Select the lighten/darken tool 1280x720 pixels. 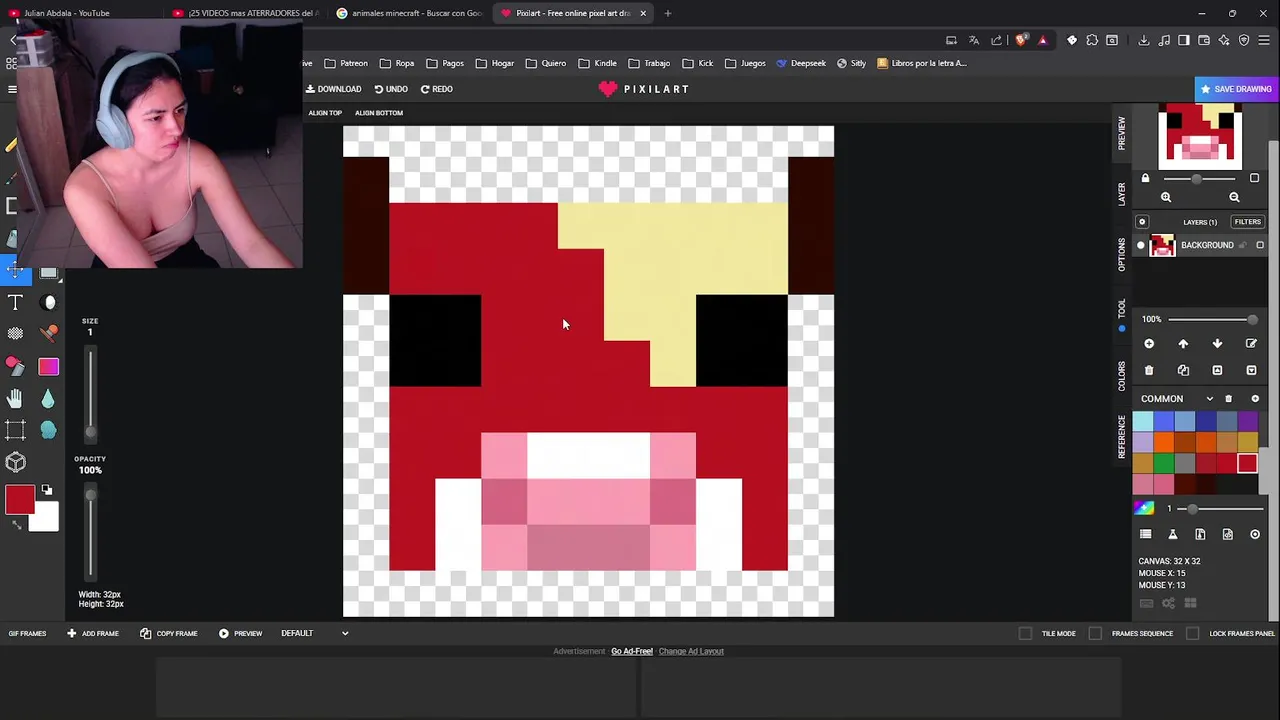click(49, 302)
